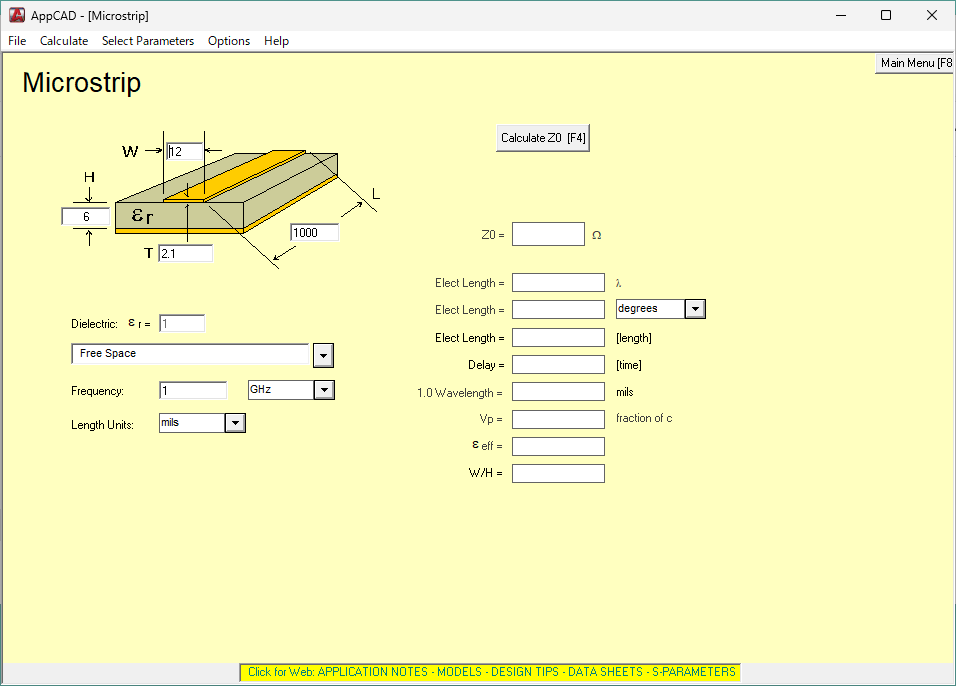Expand the Length Units mils dropdown arrow
956x686 pixels.
click(235, 423)
